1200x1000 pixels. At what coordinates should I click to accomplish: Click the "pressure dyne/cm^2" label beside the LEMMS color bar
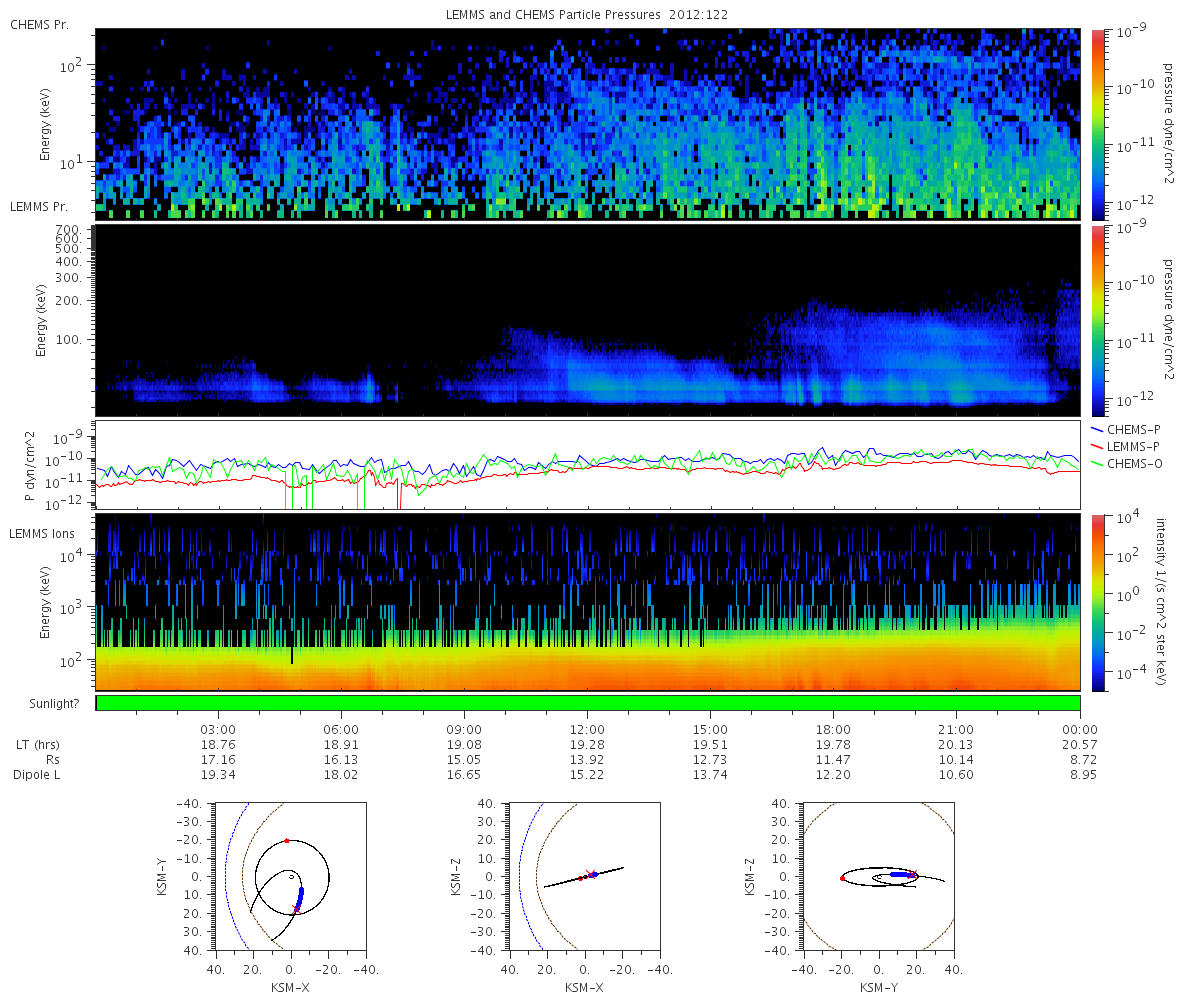(1166, 320)
